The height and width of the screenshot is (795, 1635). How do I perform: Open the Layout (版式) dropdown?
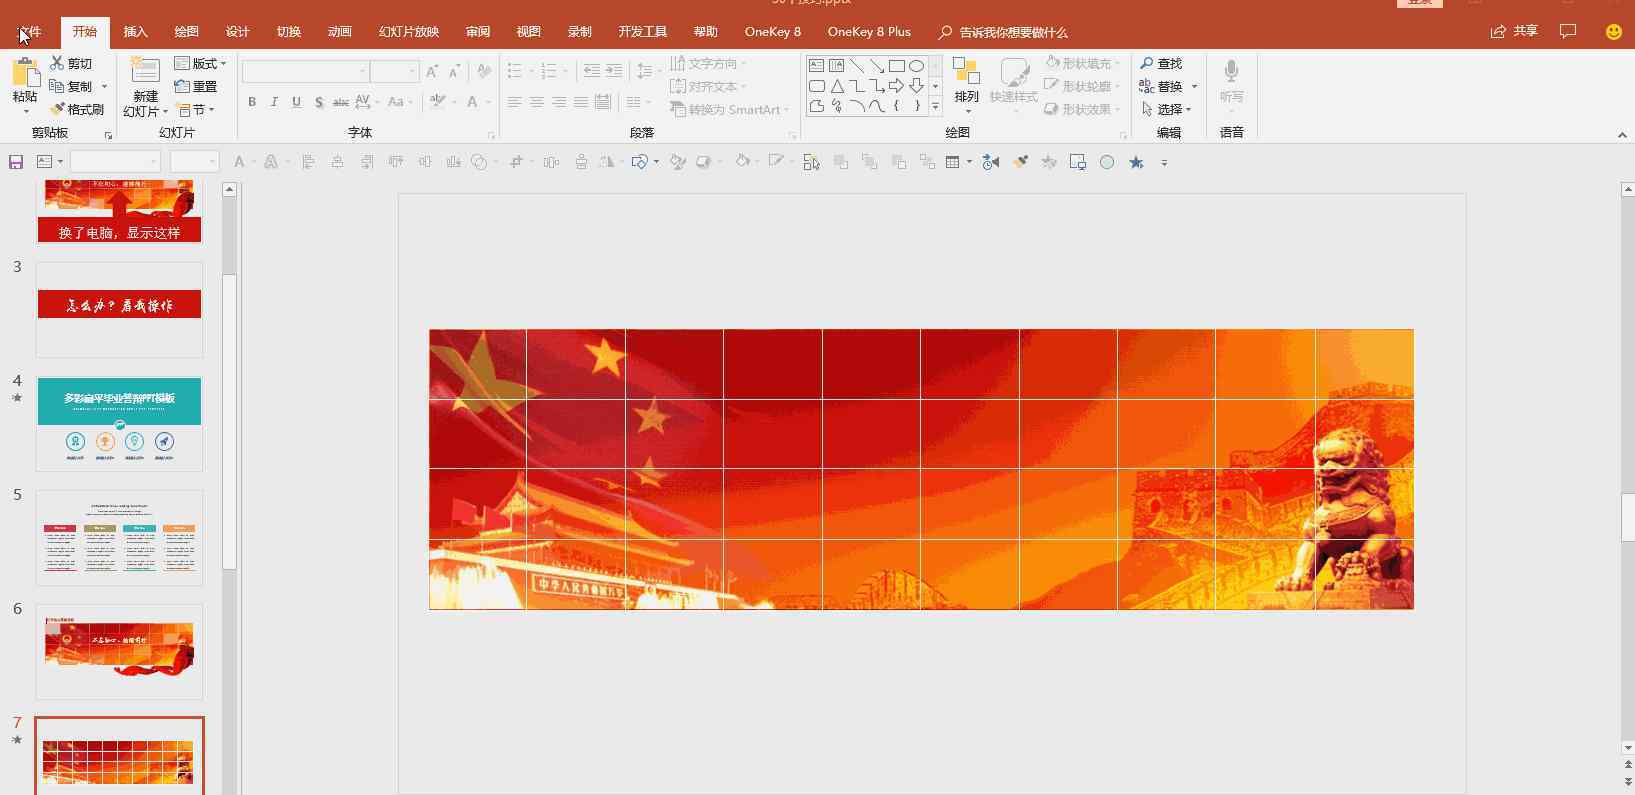tap(200, 63)
